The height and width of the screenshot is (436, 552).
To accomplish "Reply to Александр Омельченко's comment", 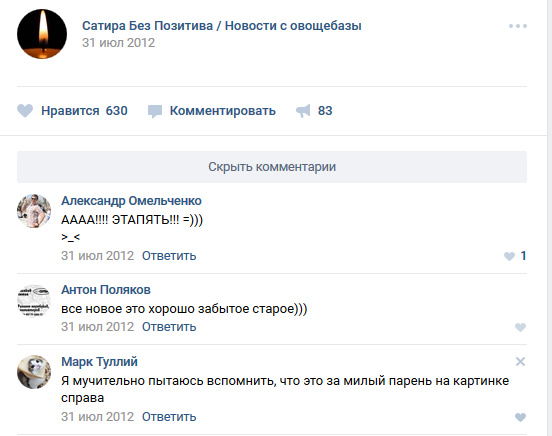I will click(169, 256).
